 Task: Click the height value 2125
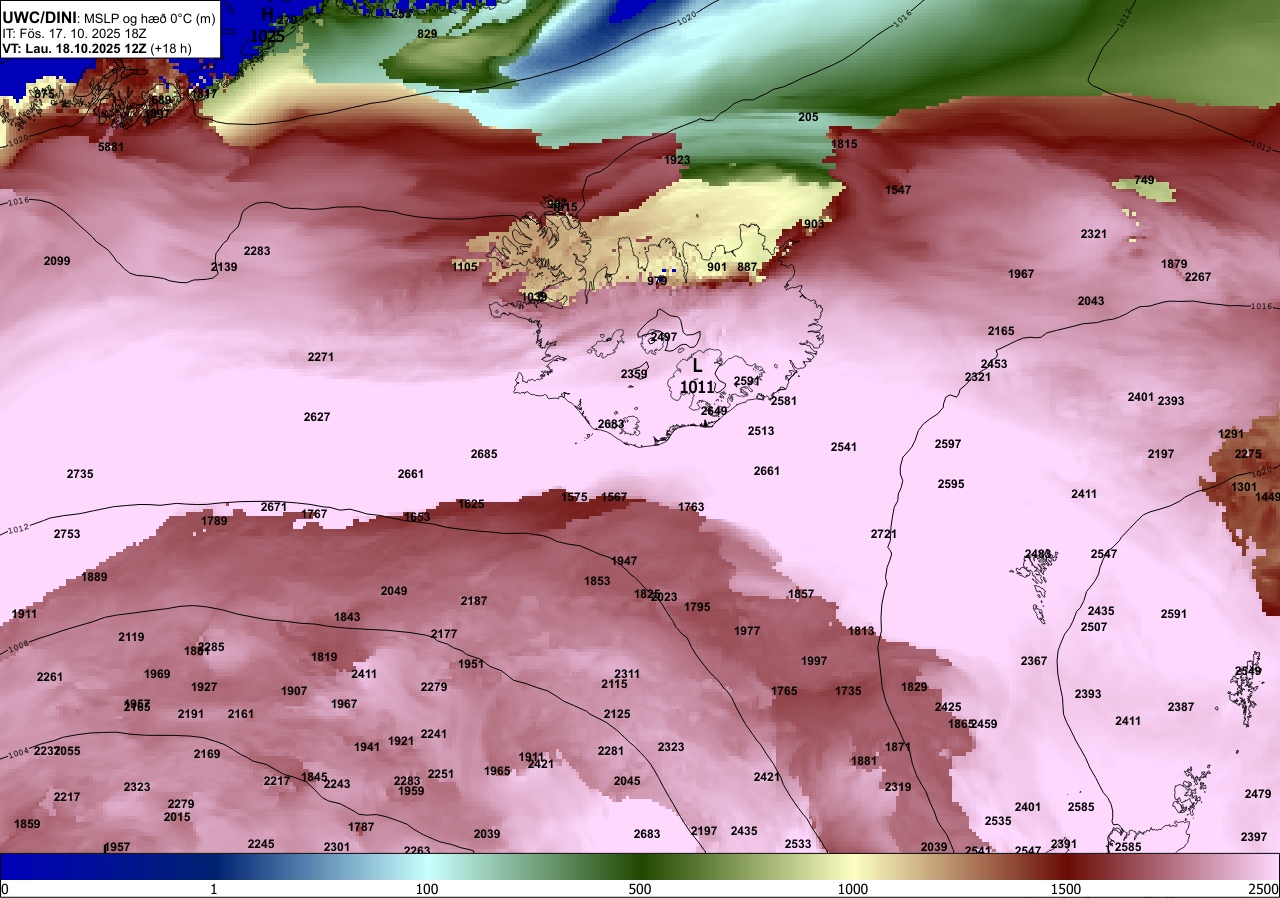617,714
